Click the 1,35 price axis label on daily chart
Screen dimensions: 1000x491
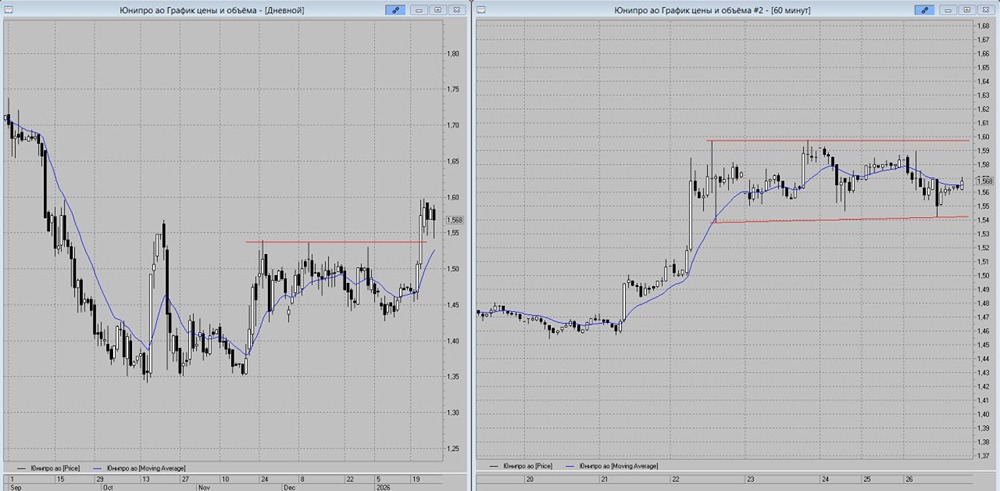[453, 377]
